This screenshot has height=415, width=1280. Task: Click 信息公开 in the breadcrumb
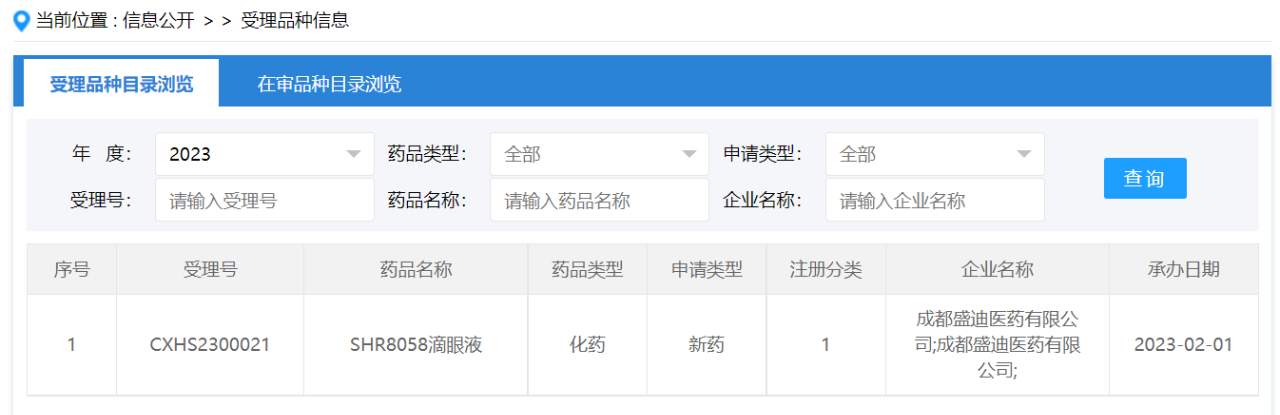[x=158, y=20]
